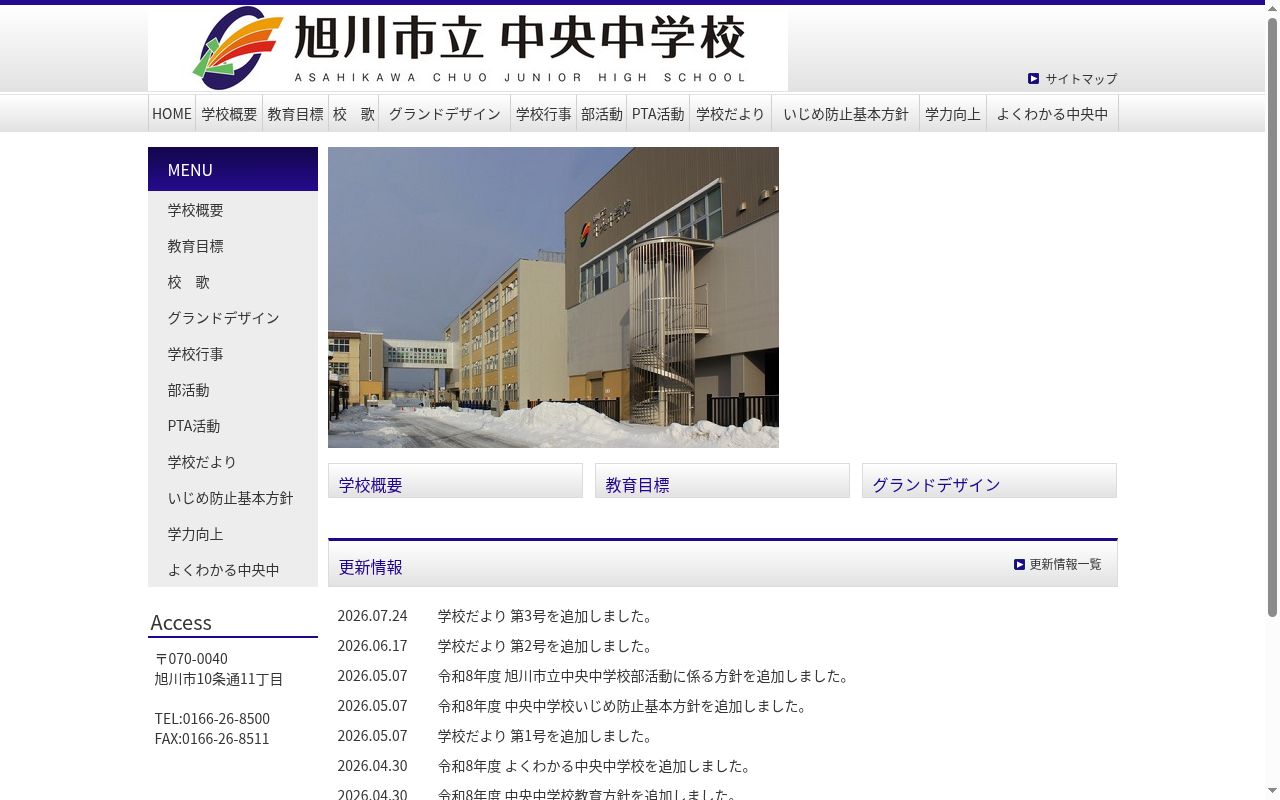The width and height of the screenshot is (1280, 800).
Task: Select 校 歌 in top navigation bar
Action: (x=353, y=114)
